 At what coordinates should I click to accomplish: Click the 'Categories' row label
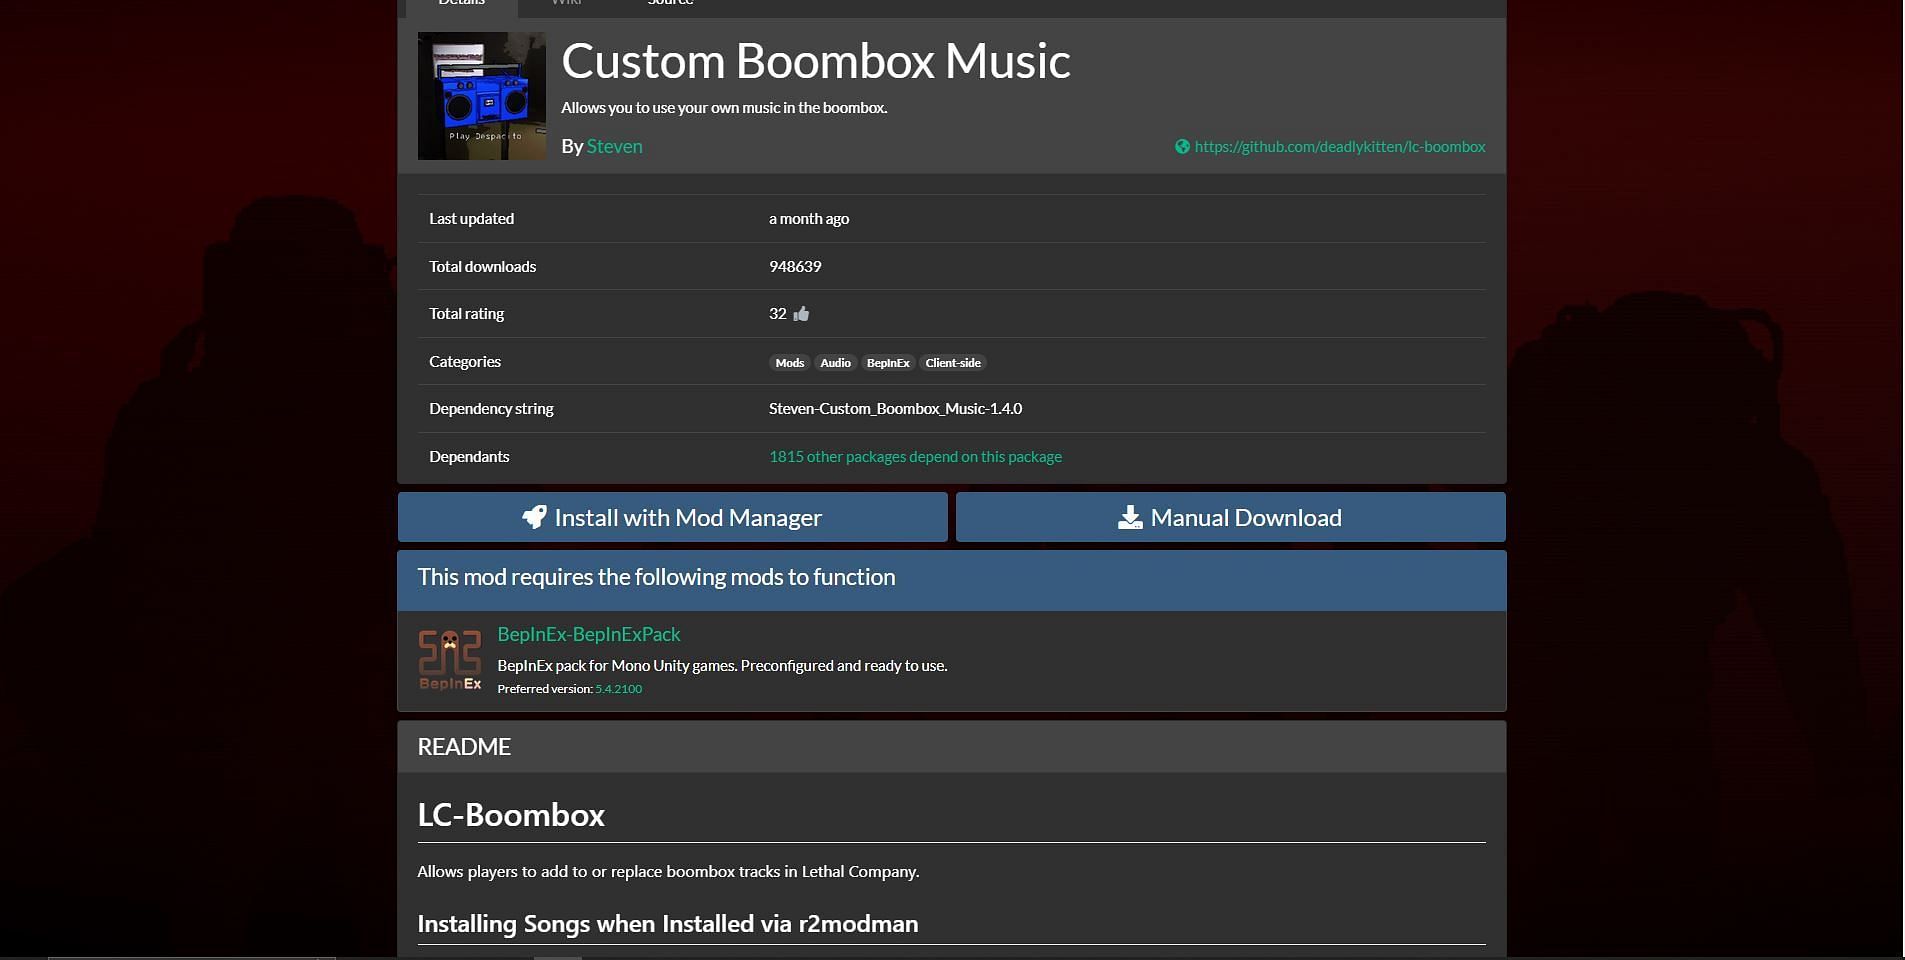[465, 362]
